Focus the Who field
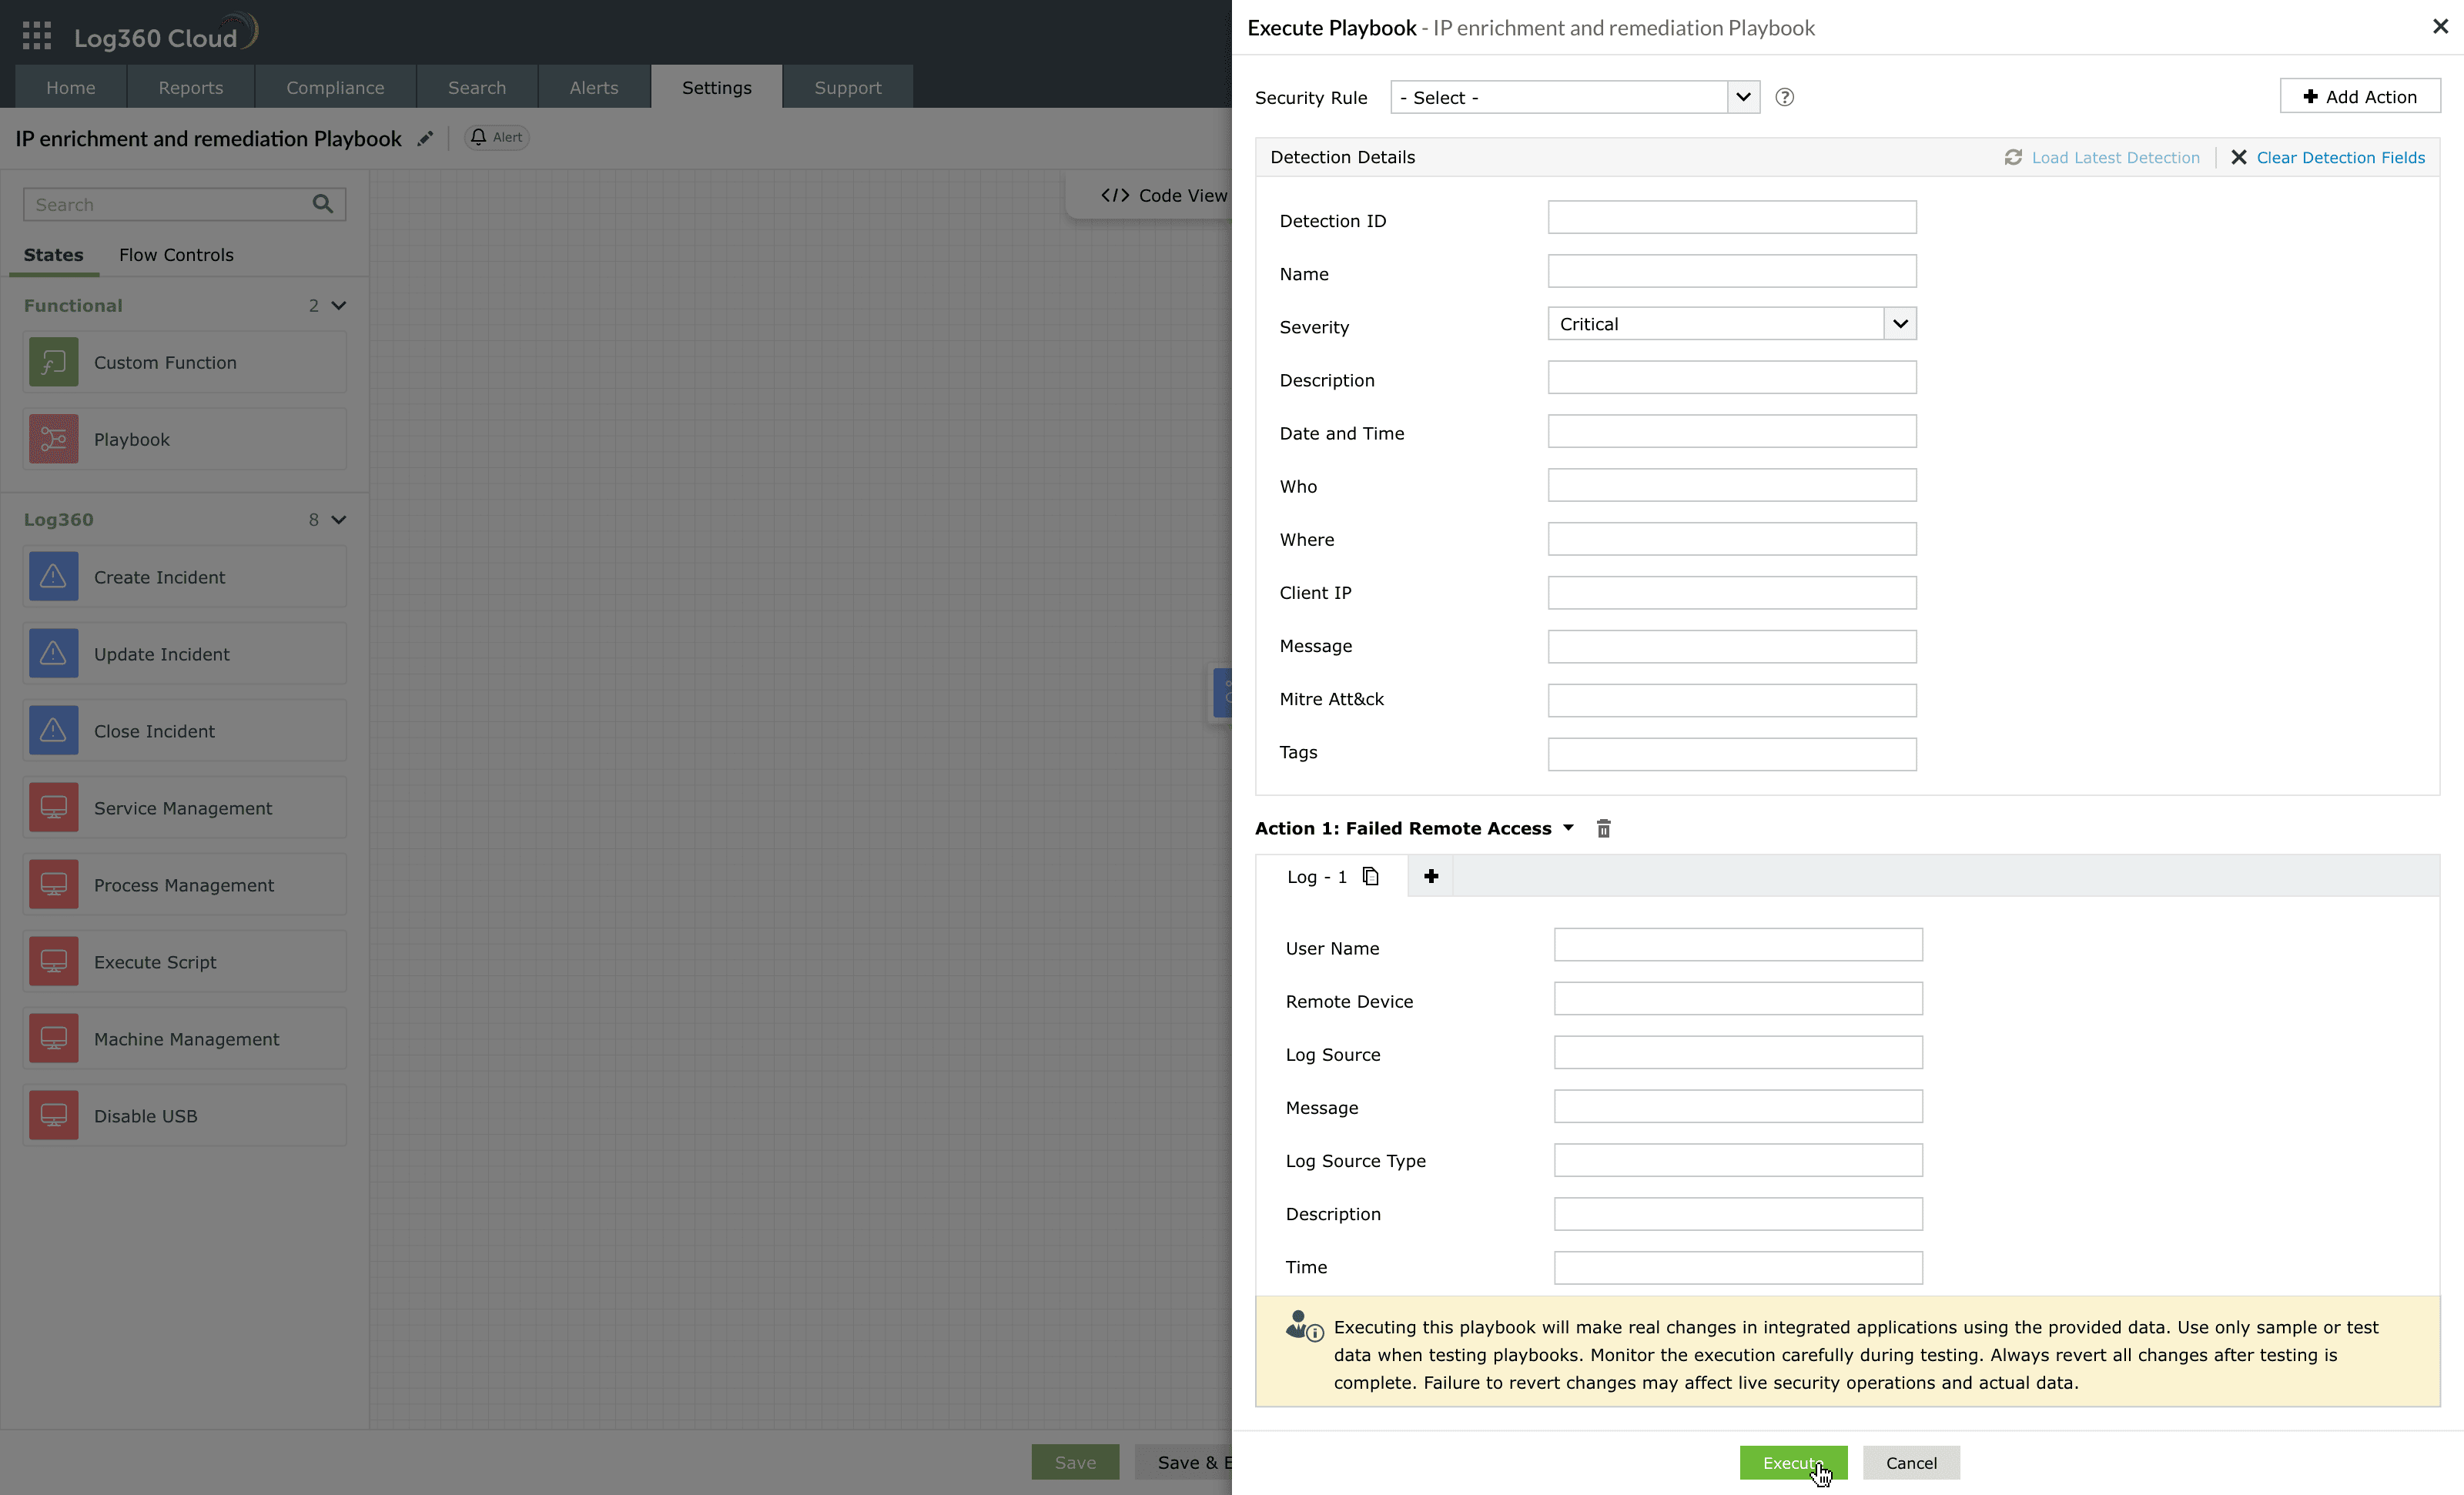Image resolution: width=2464 pixels, height=1495 pixels. pyautogui.click(x=1732, y=485)
